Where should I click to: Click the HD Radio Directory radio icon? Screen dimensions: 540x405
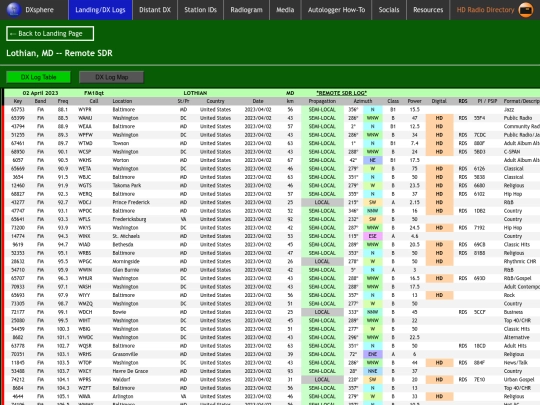pyautogui.click(x=526, y=10)
